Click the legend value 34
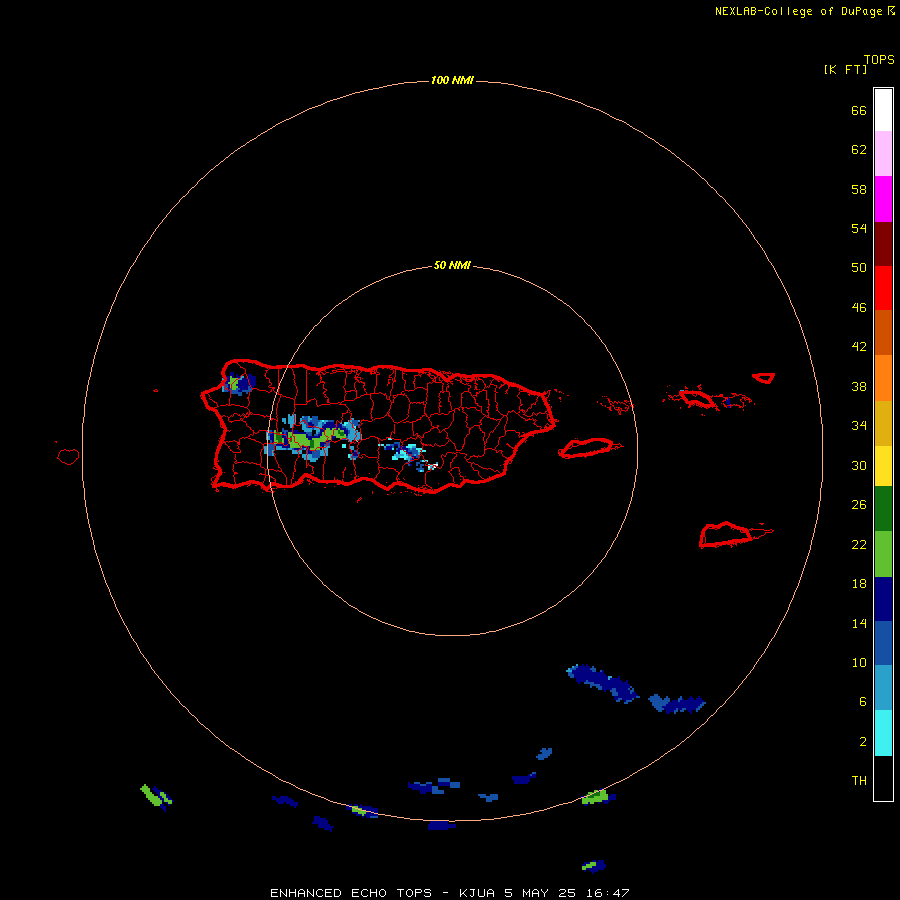Viewport: 900px width, 900px height. point(859,426)
